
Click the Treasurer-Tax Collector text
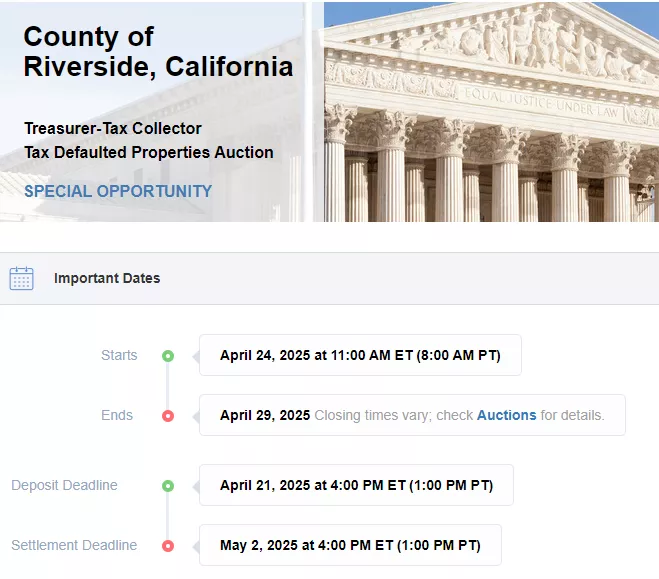pyautogui.click(x=113, y=128)
